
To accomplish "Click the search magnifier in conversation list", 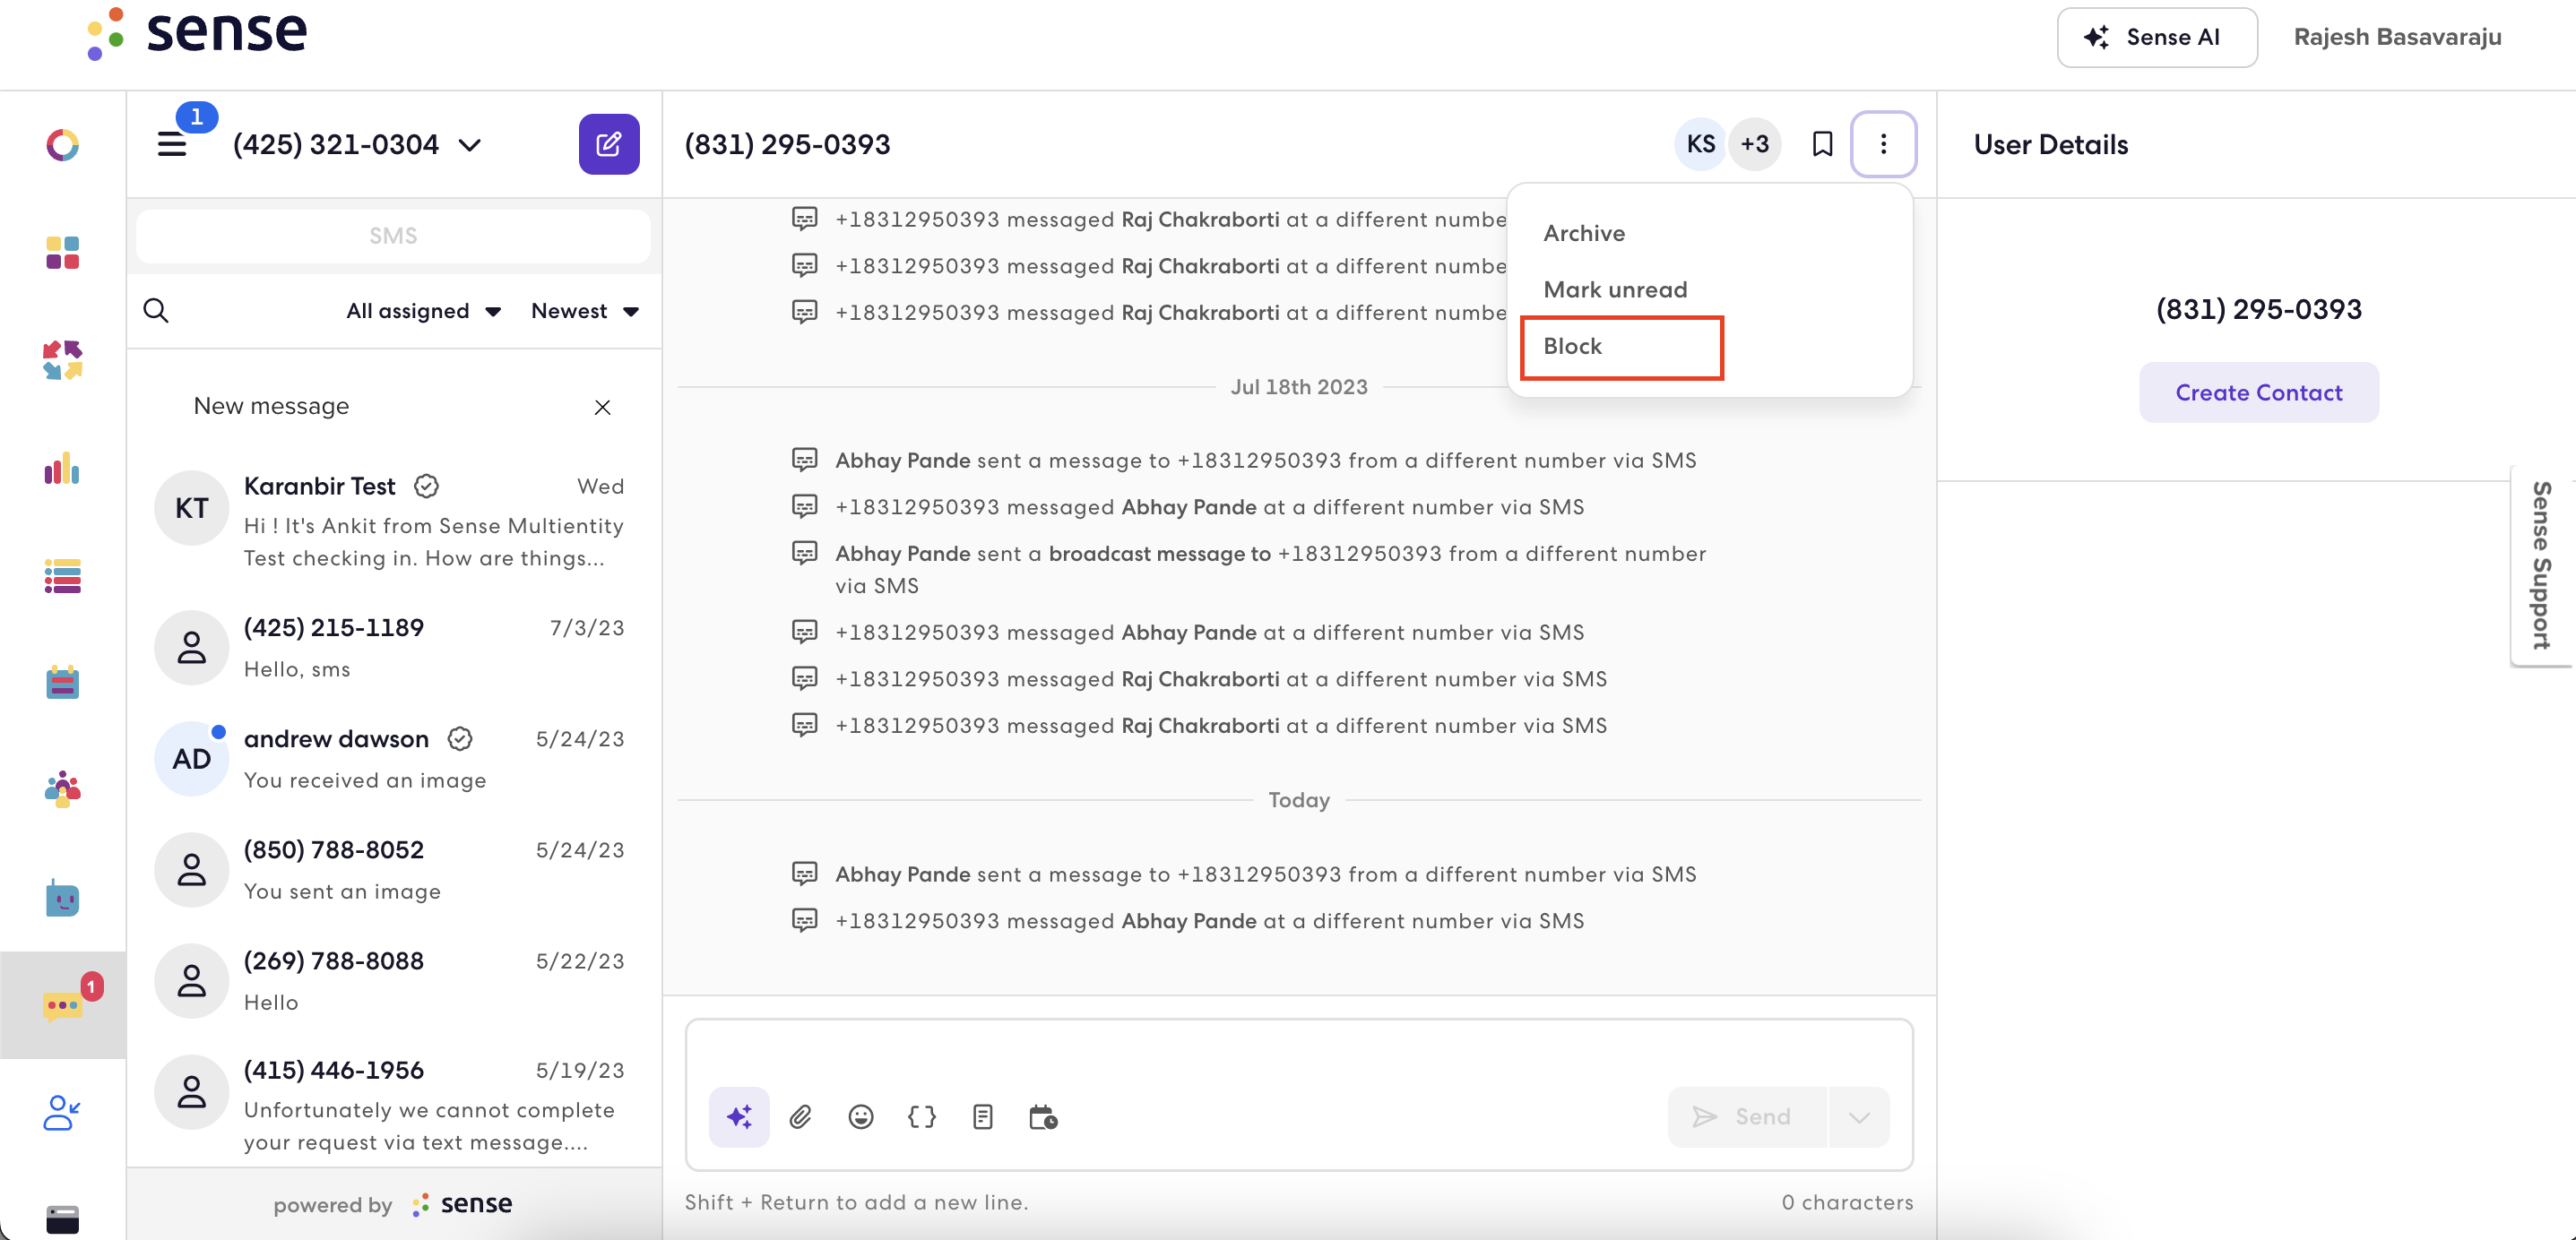I will [x=156, y=310].
